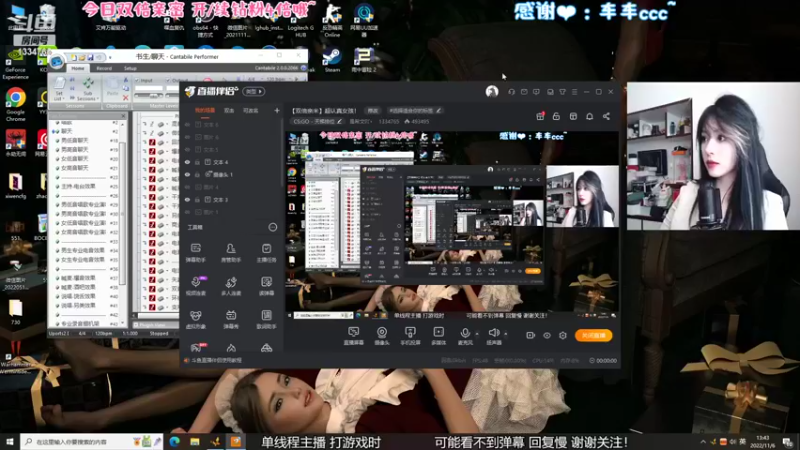Open the microphone volume arrow dropdown
The width and height of the screenshot is (800, 450).
point(477,334)
